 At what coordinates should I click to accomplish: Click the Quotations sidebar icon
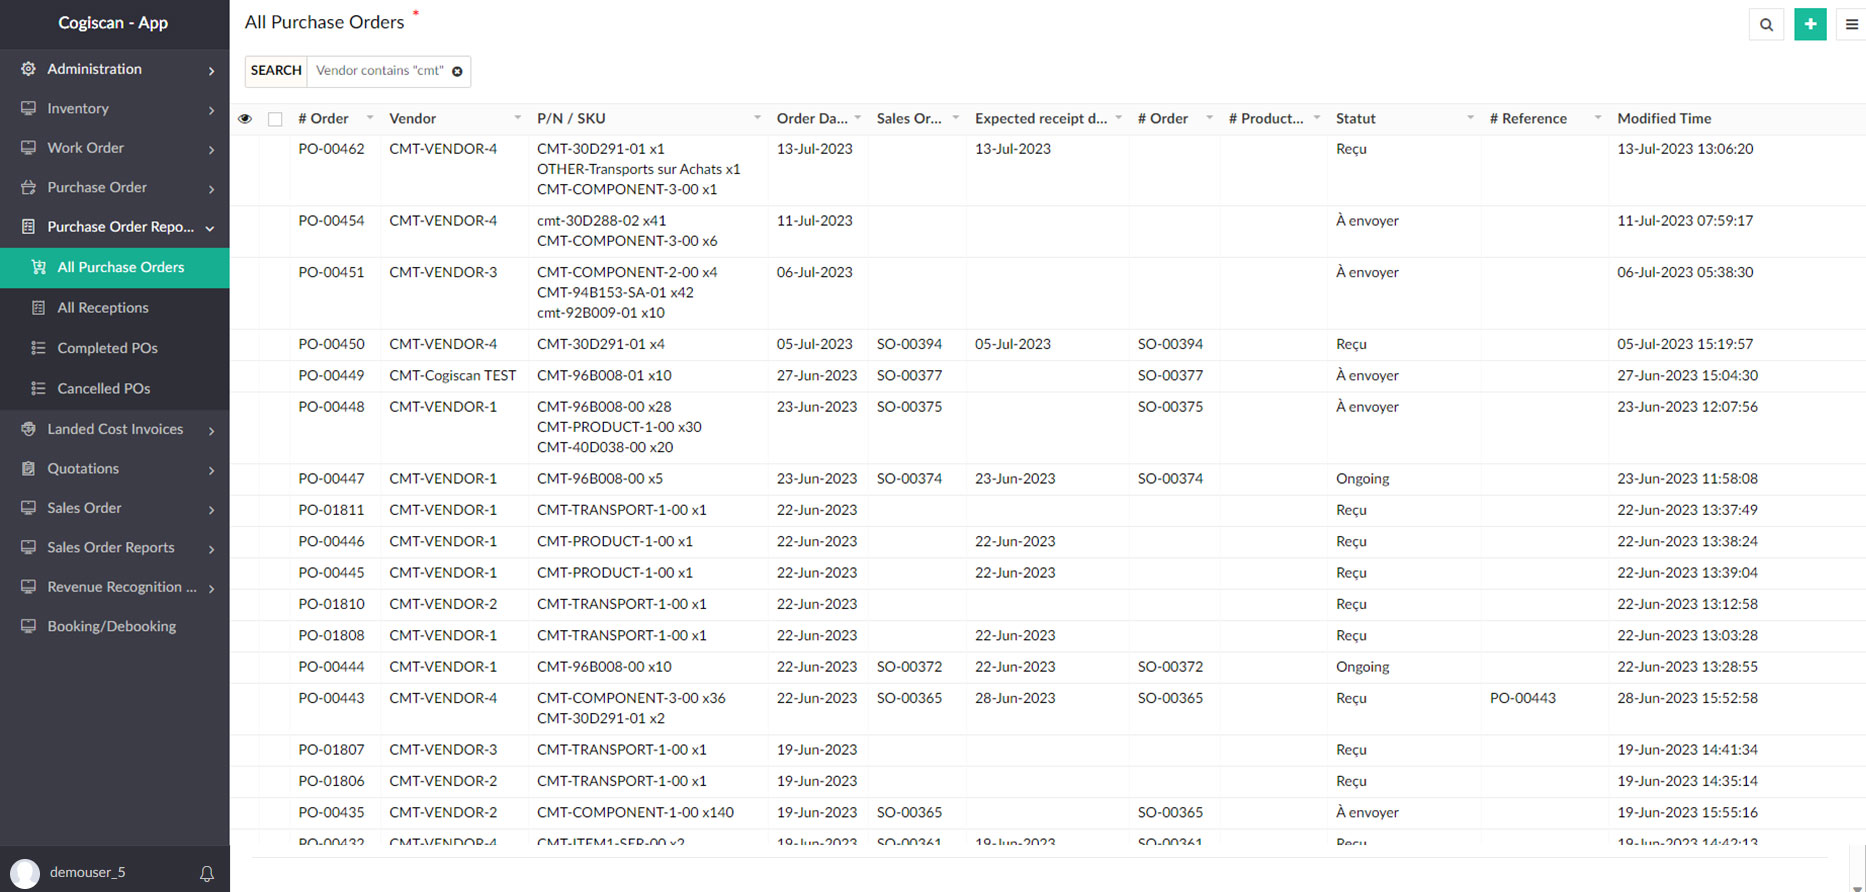coord(28,469)
